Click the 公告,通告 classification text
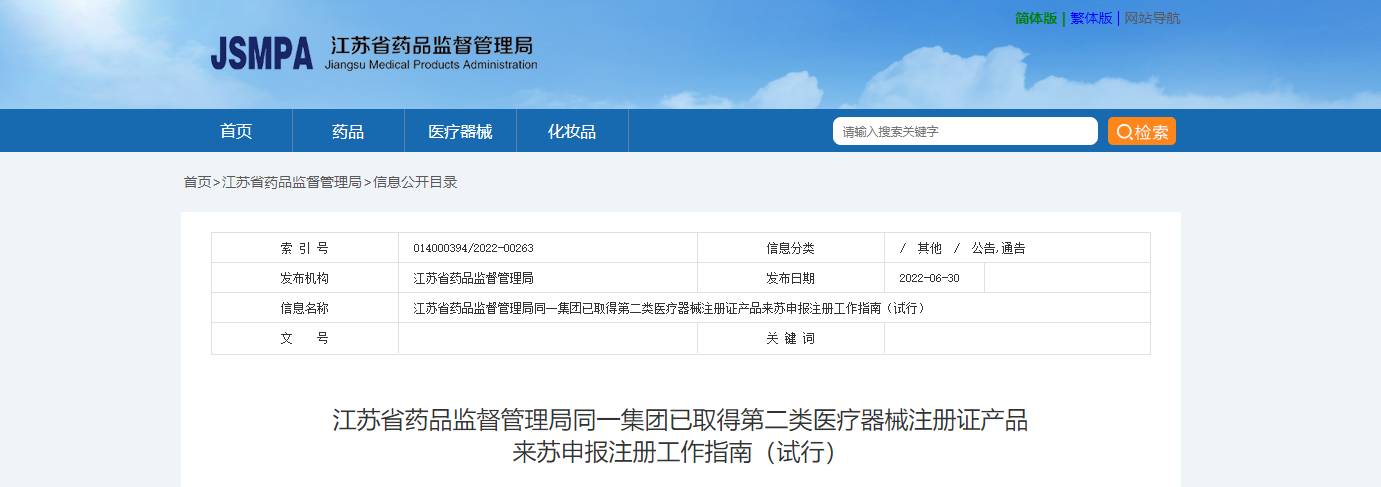Screen dimensions: 1381x487 (x=998, y=248)
